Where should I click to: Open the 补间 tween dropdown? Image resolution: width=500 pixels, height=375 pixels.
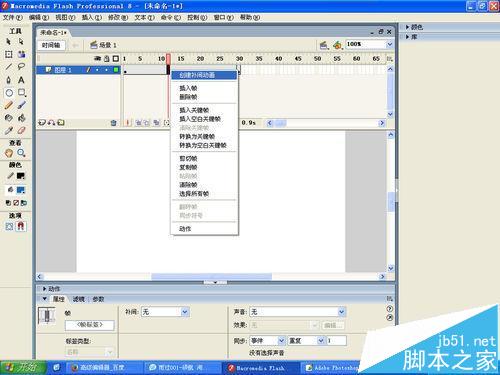coord(185,312)
